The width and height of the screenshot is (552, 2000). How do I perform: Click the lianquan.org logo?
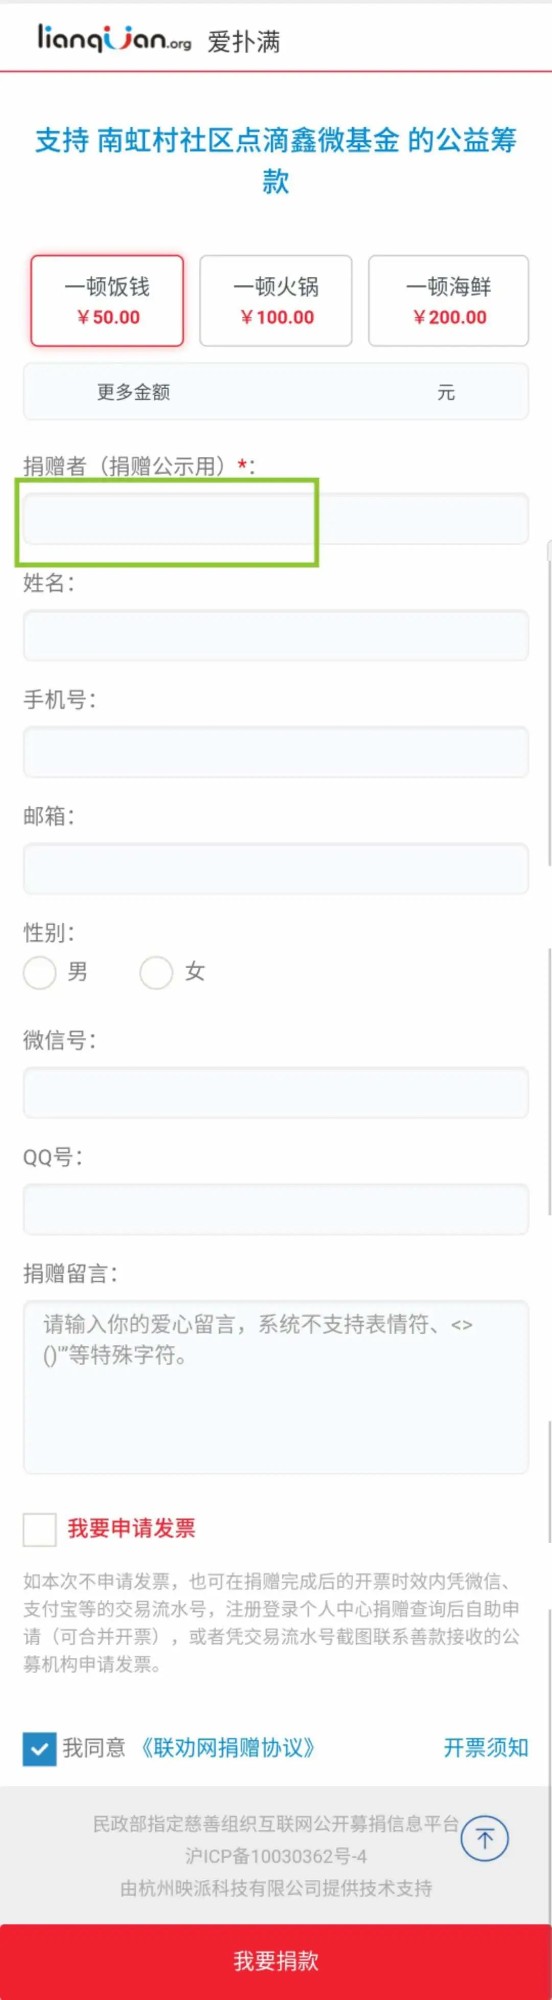(114, 38)
